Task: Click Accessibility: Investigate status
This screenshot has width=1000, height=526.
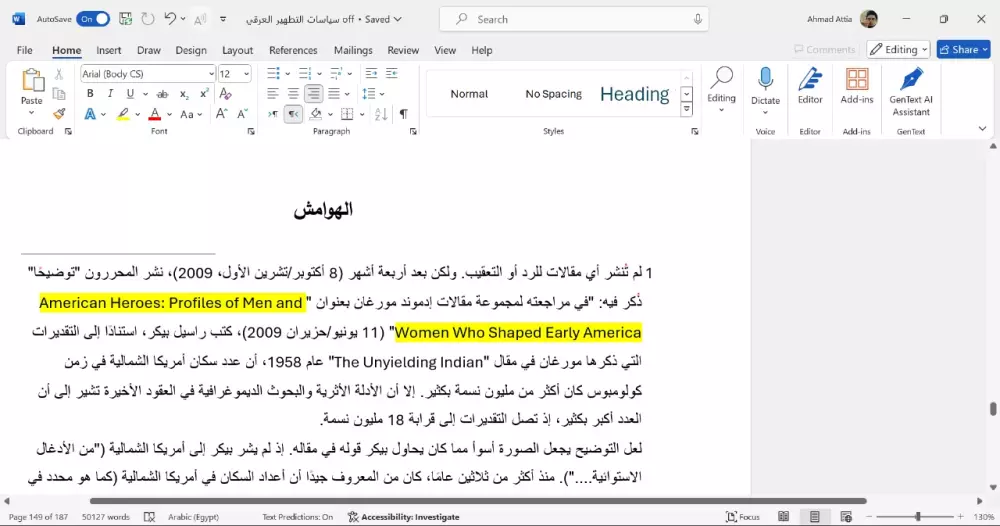Action: point(404,517)
